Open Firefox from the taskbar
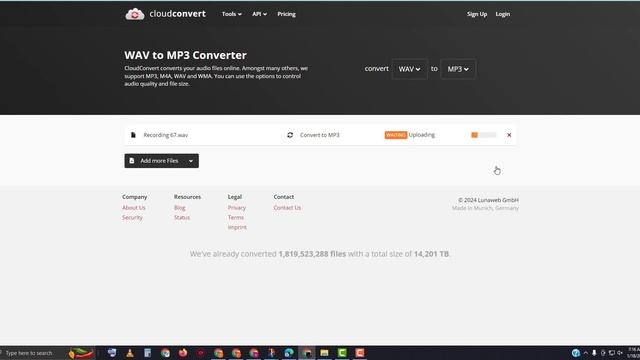 click(183, 353)
